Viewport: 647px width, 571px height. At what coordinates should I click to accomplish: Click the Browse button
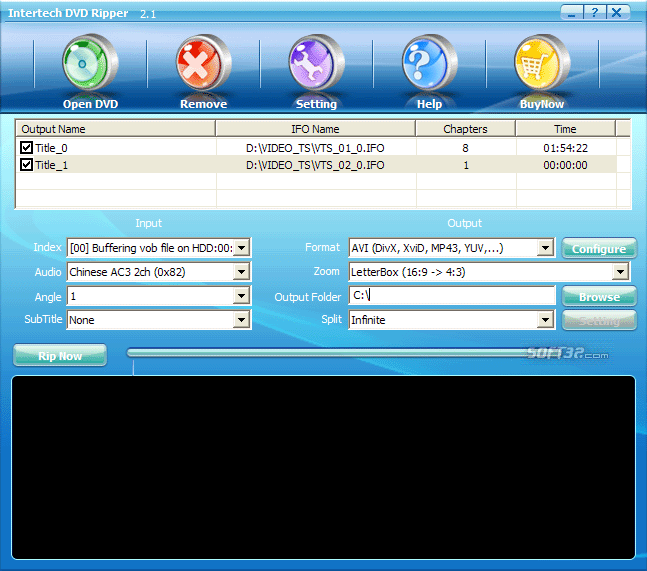click(599, 297)
